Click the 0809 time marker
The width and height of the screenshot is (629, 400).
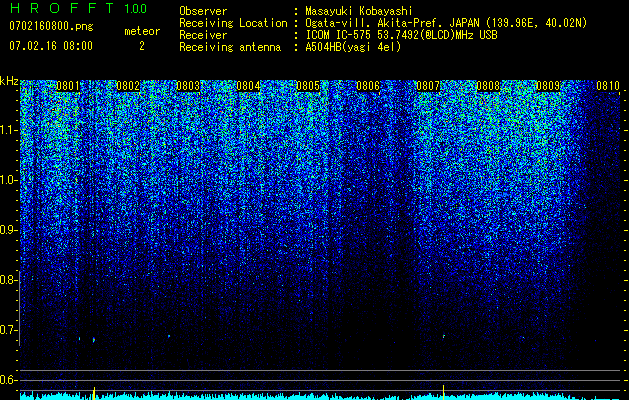pos(548,86)
